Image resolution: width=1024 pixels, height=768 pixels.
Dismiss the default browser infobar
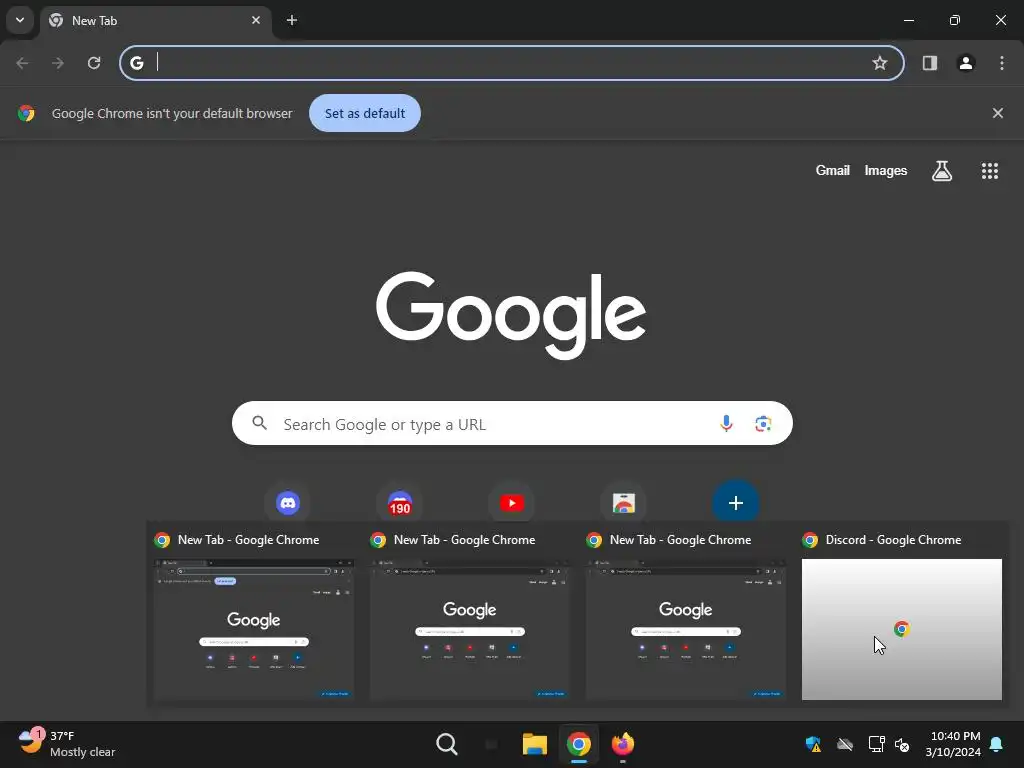tap(998, 113)
